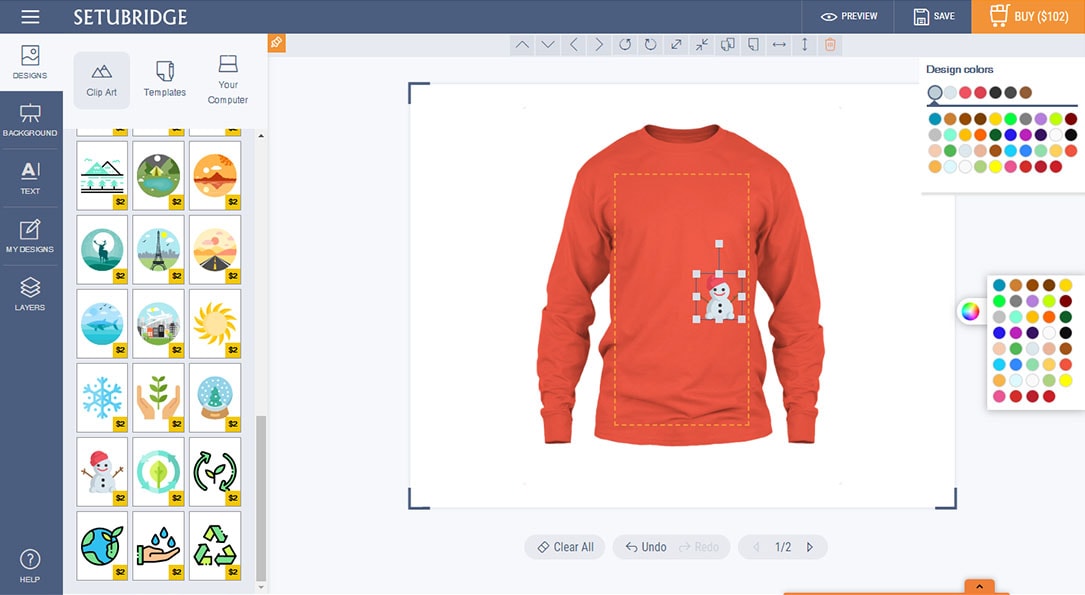Click the clip art list scrollbar
This screenshot has width=1085, height=595.
pos(261,498)
